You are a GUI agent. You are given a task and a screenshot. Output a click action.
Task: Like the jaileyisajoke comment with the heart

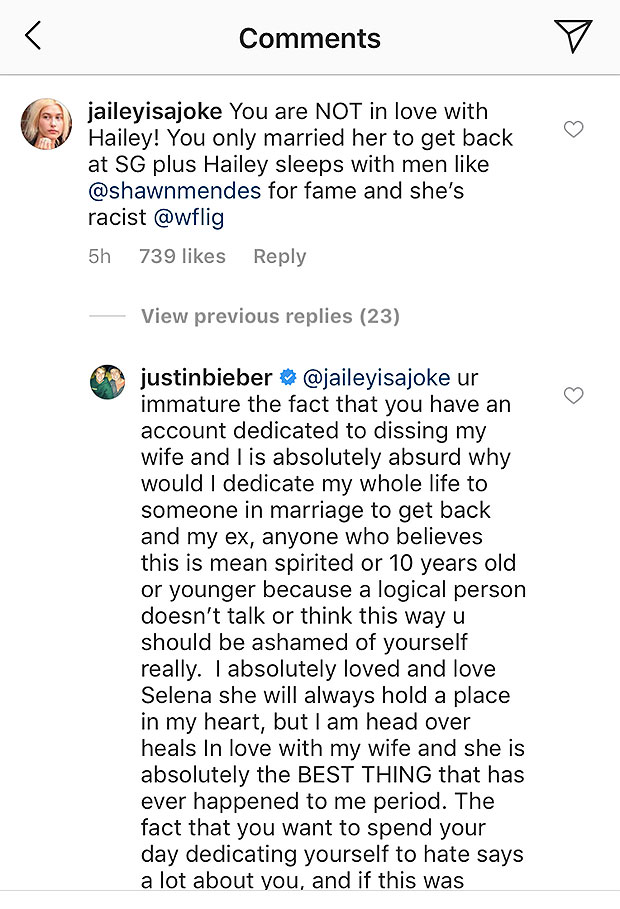click(x=573, y=129)
